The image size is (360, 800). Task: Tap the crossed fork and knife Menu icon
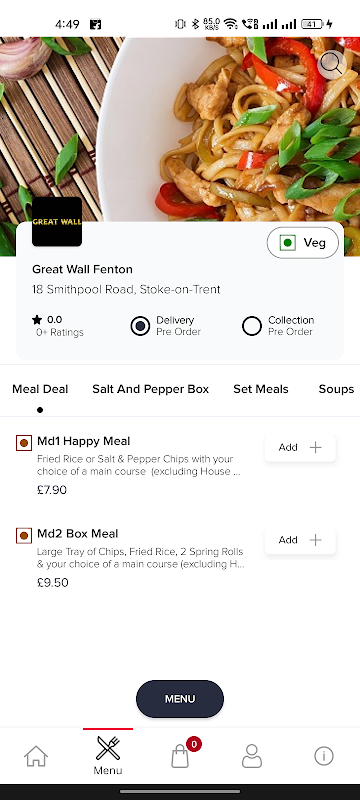tap(108, 748)
